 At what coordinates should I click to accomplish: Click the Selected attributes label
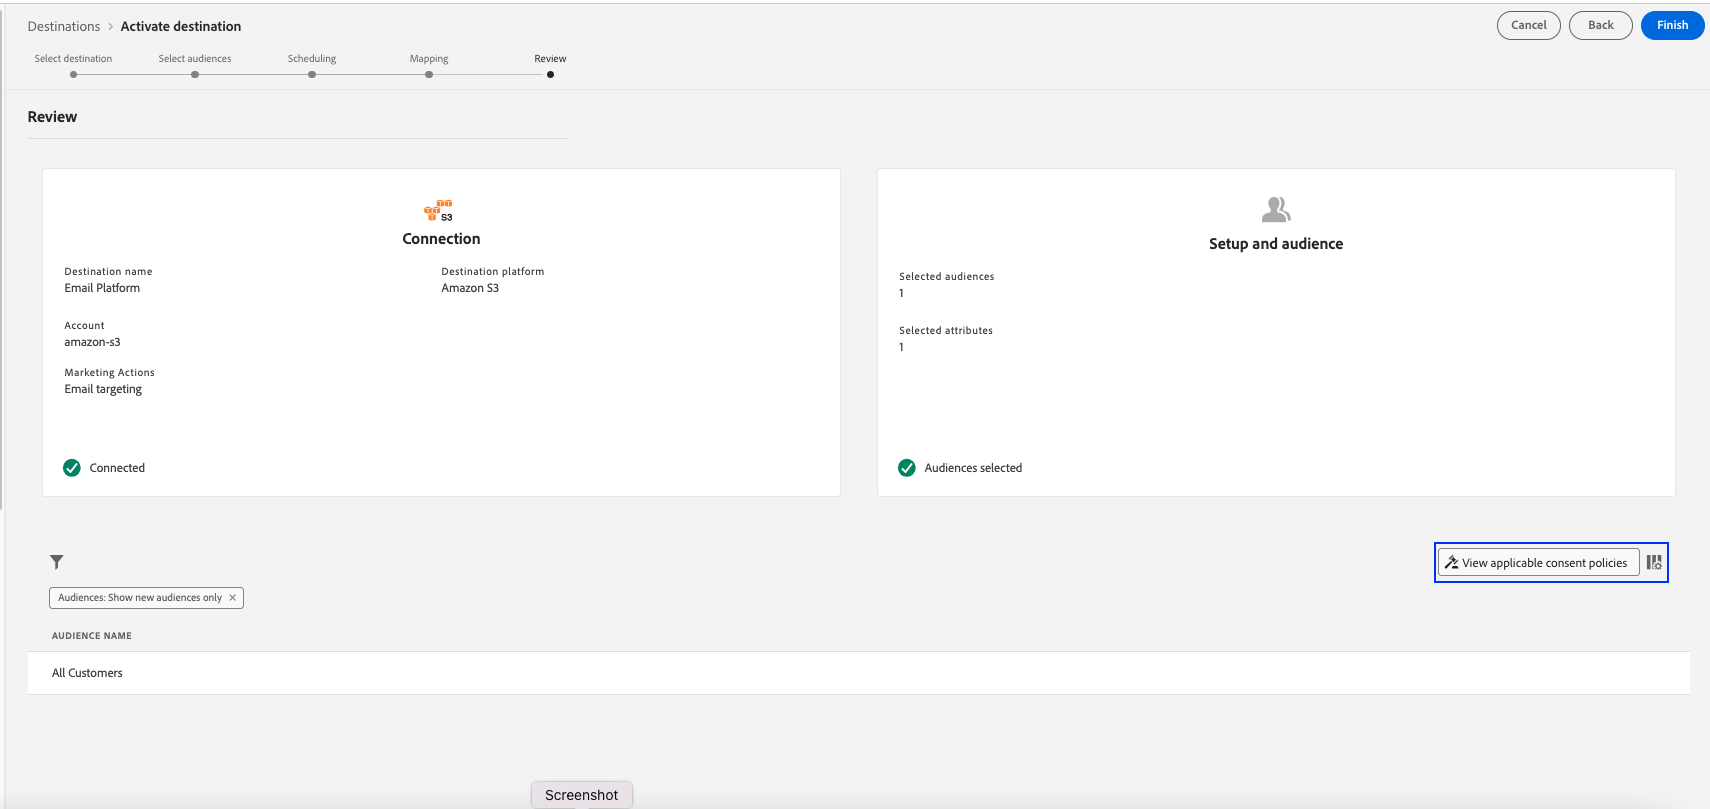(x=945, y=331)
